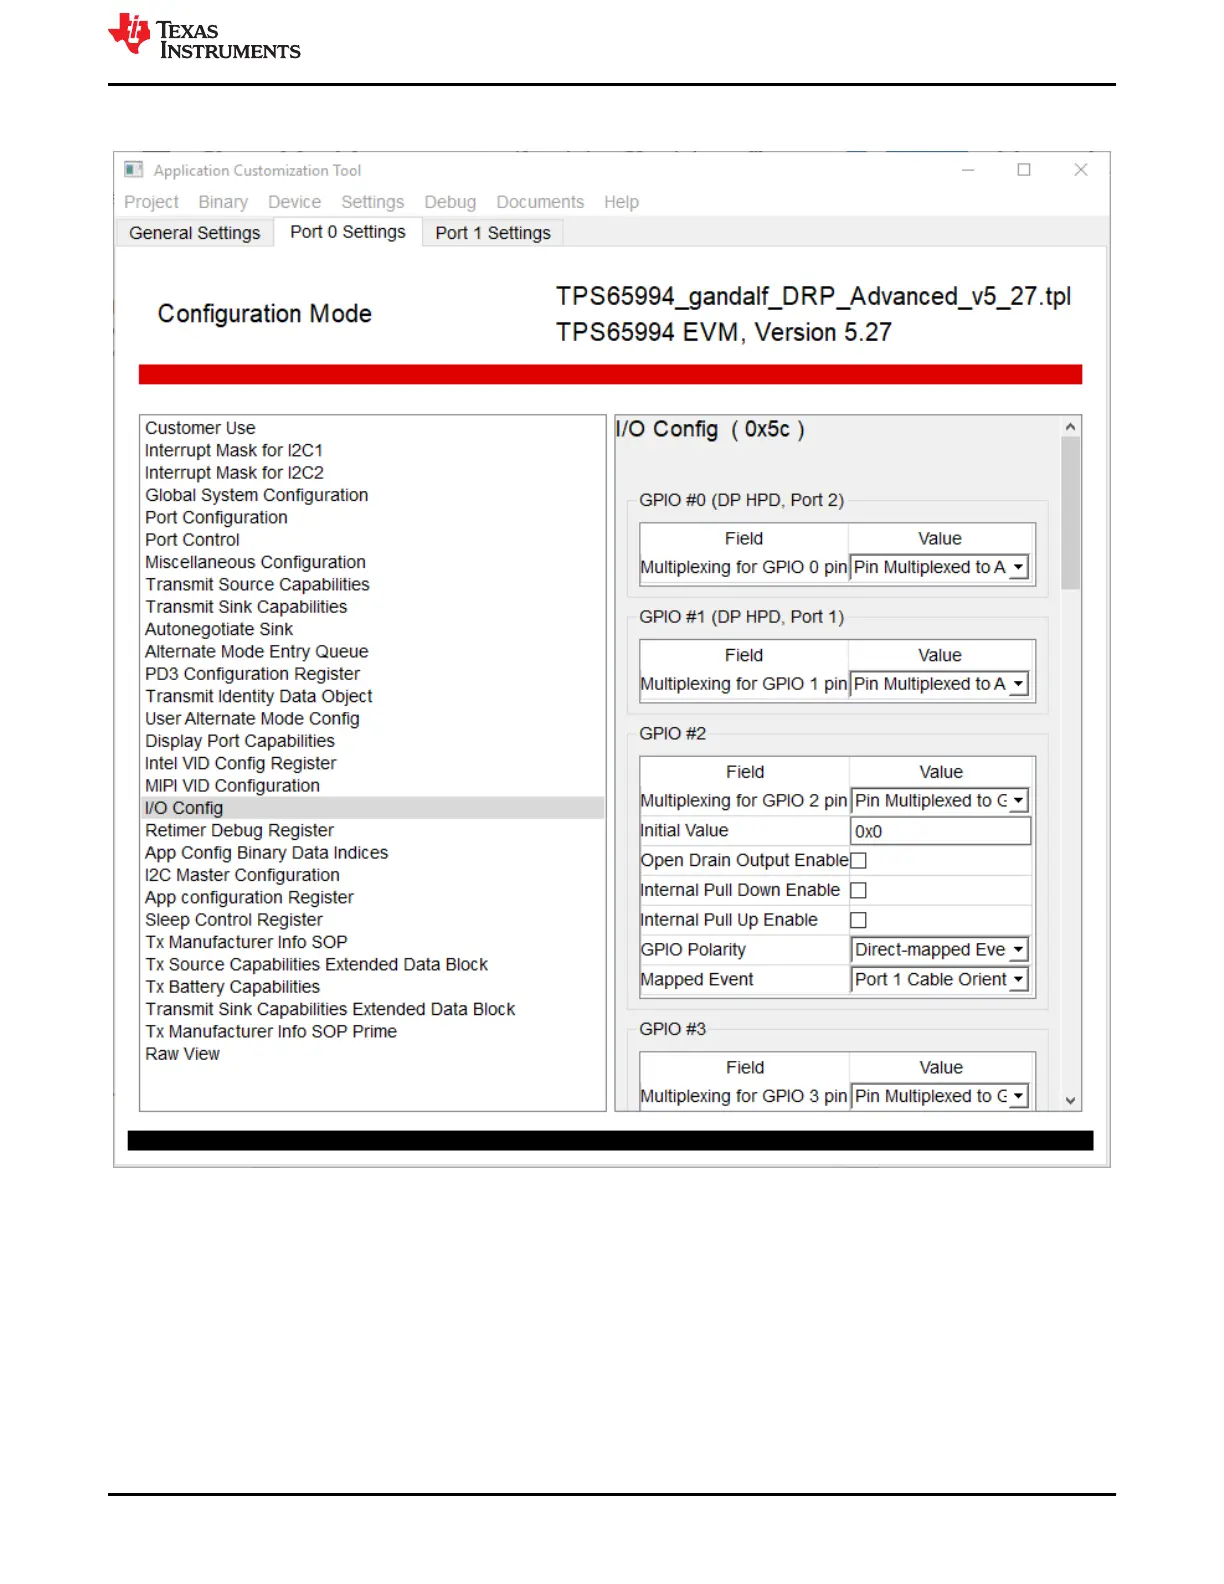The image size is (1224, 1584).
Task: Open the Debug menu
Action: click(450, 202)
